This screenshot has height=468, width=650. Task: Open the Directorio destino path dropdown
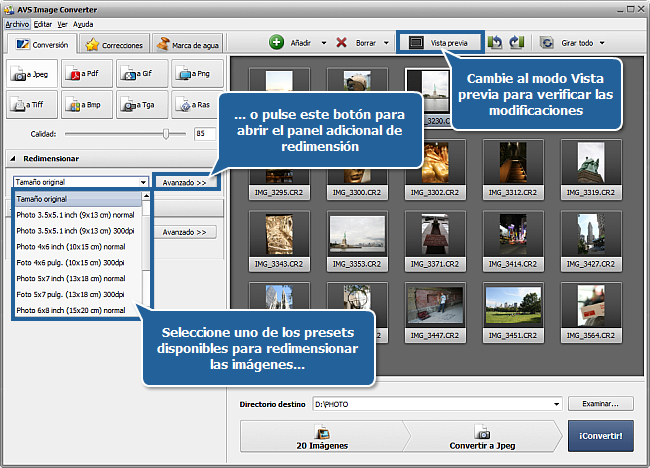(x=556, y=404)
